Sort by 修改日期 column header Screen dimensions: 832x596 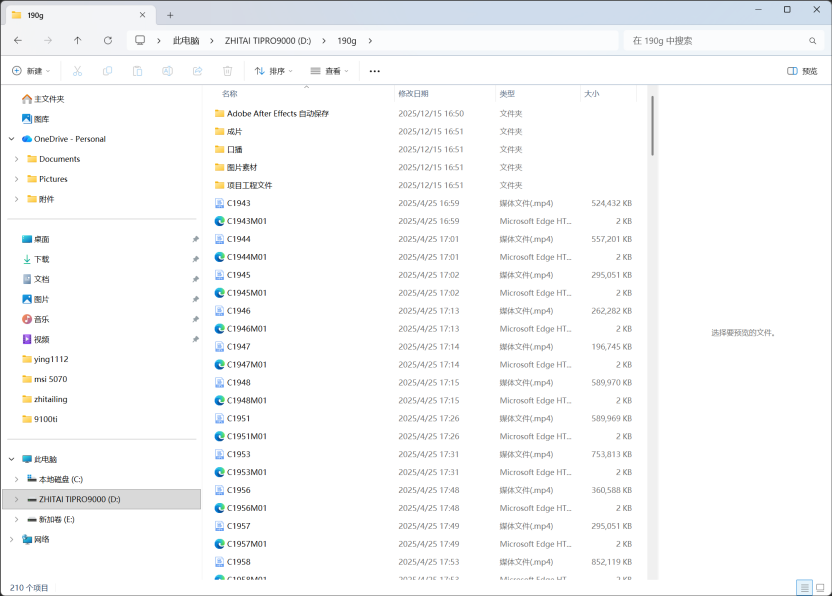[x=413, y=93]
